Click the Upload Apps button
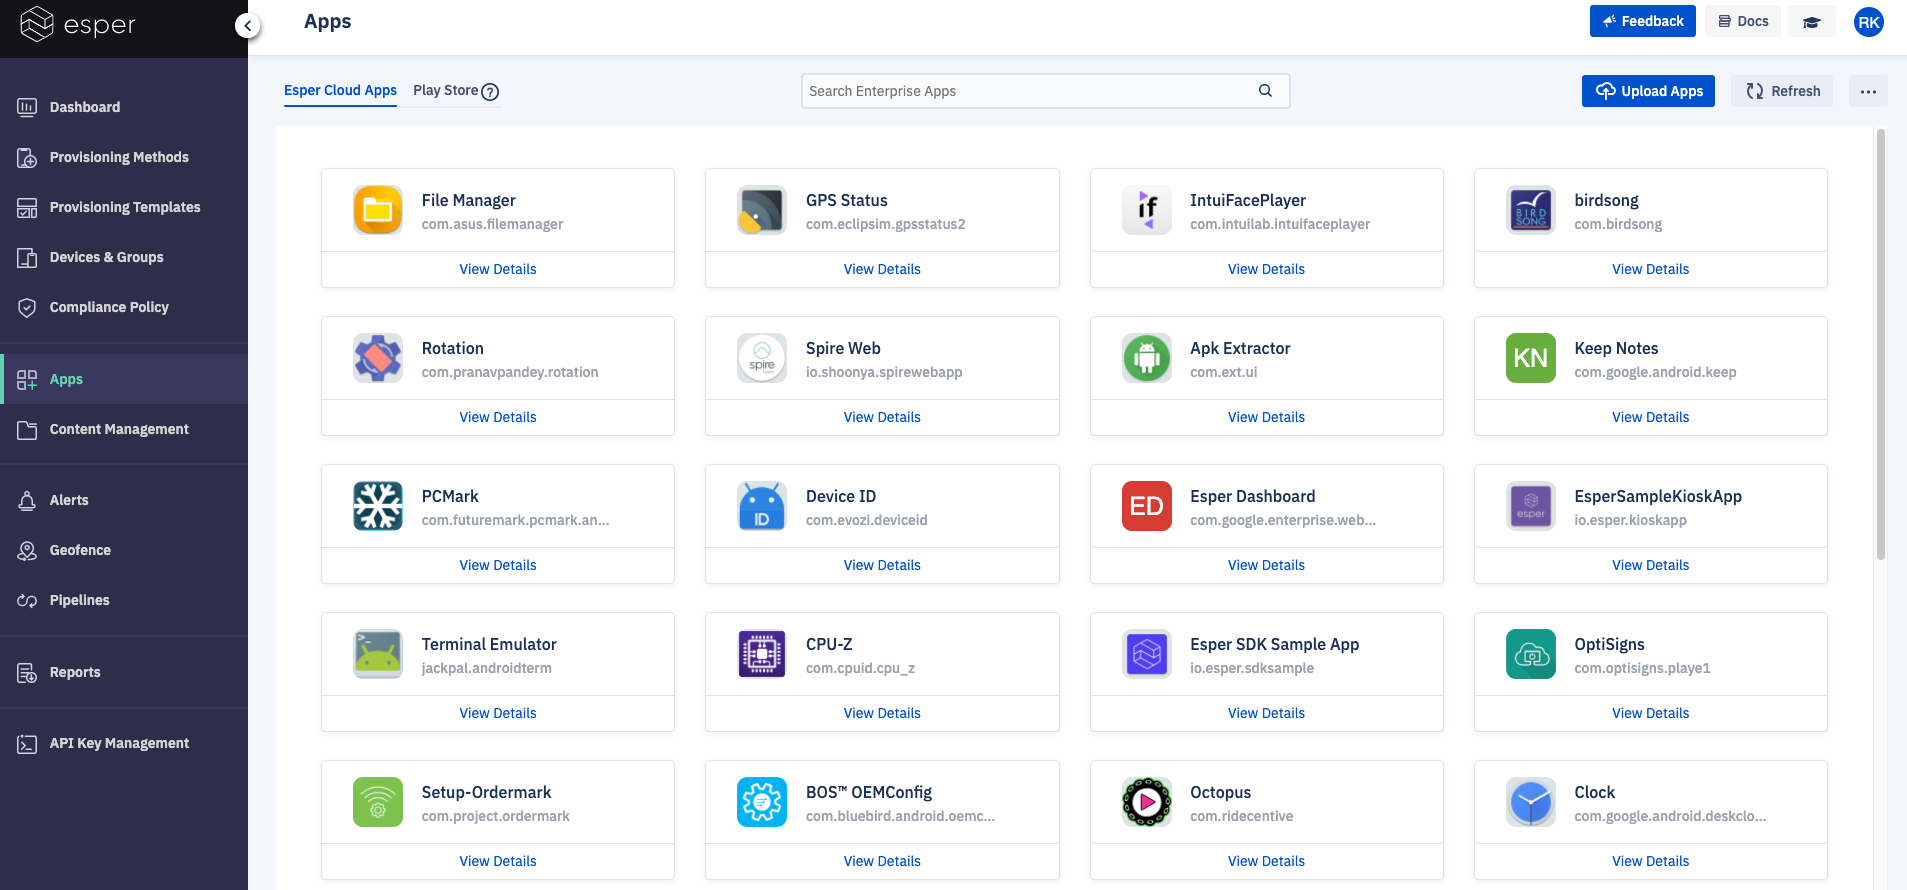The height and width of the screenshot is (890, 1907). (1648, 91)
